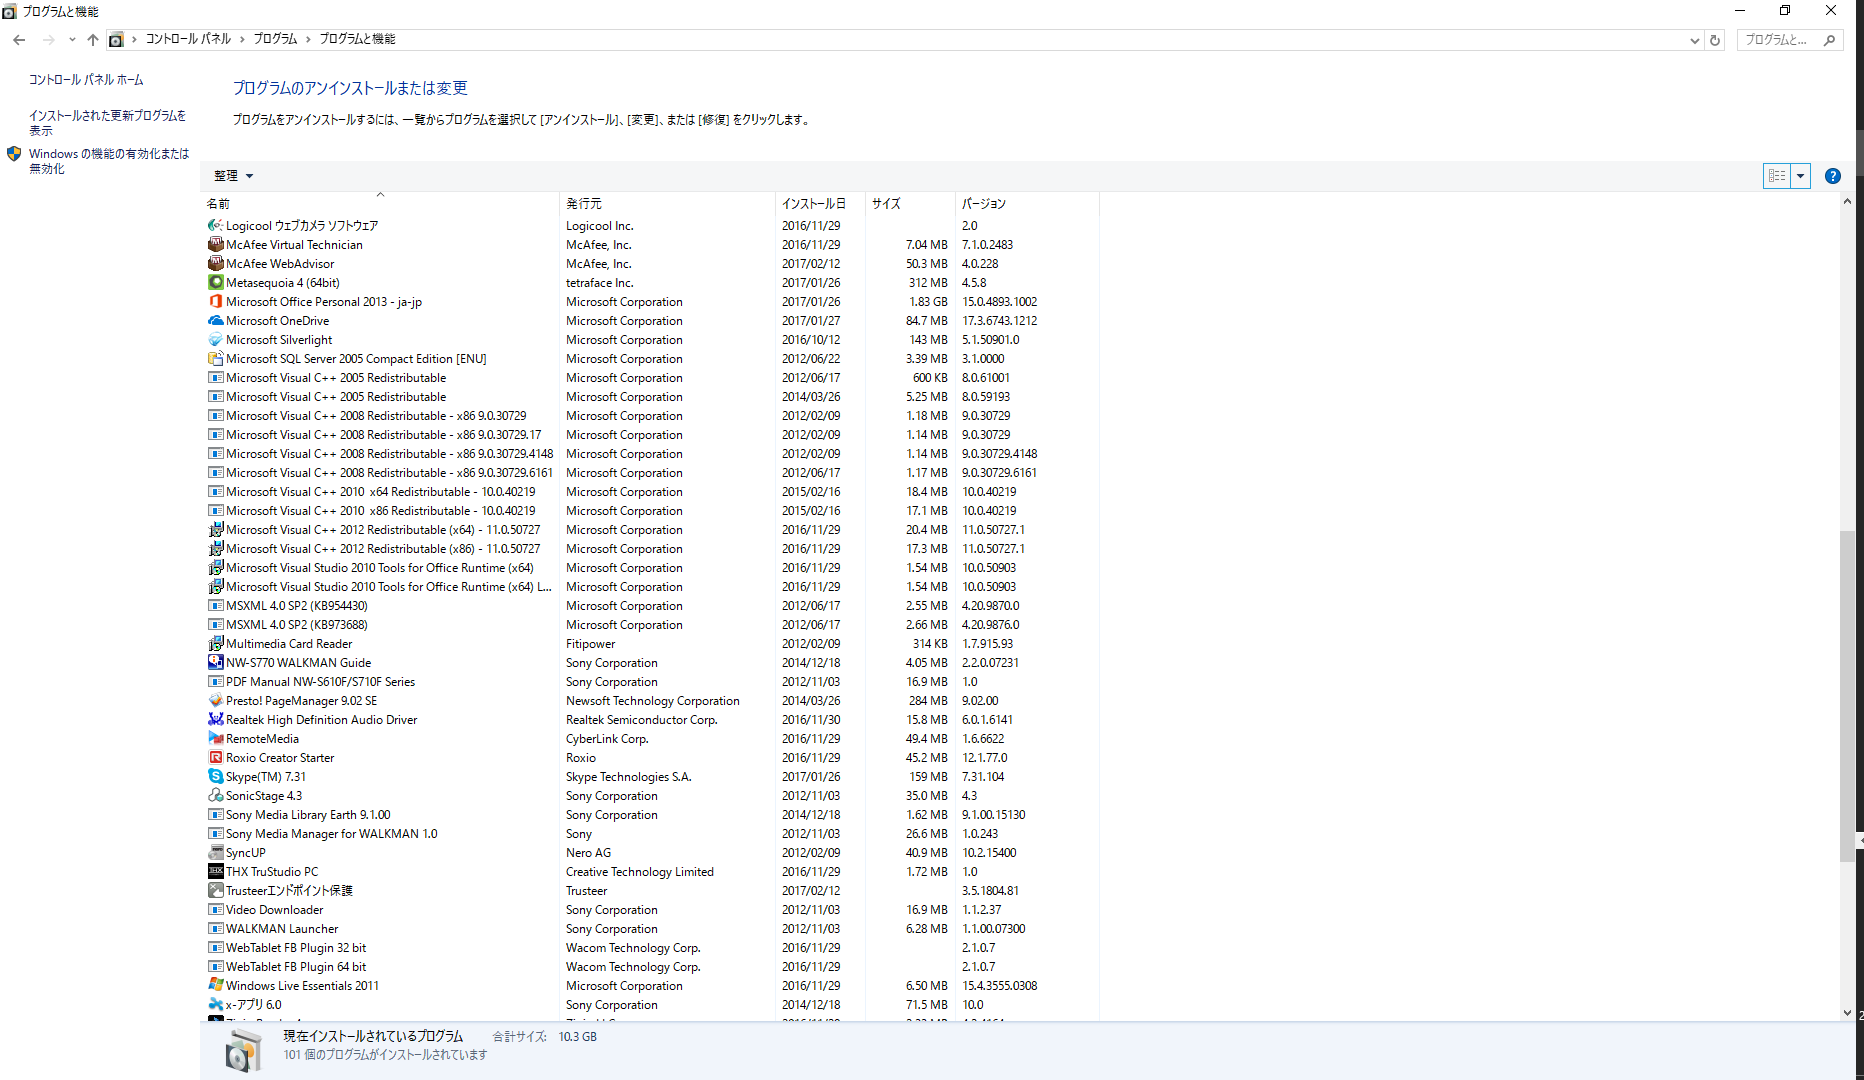Click the Roxio Creator Starter icon
This screenshot has height=1080, width=1864.
215,758
